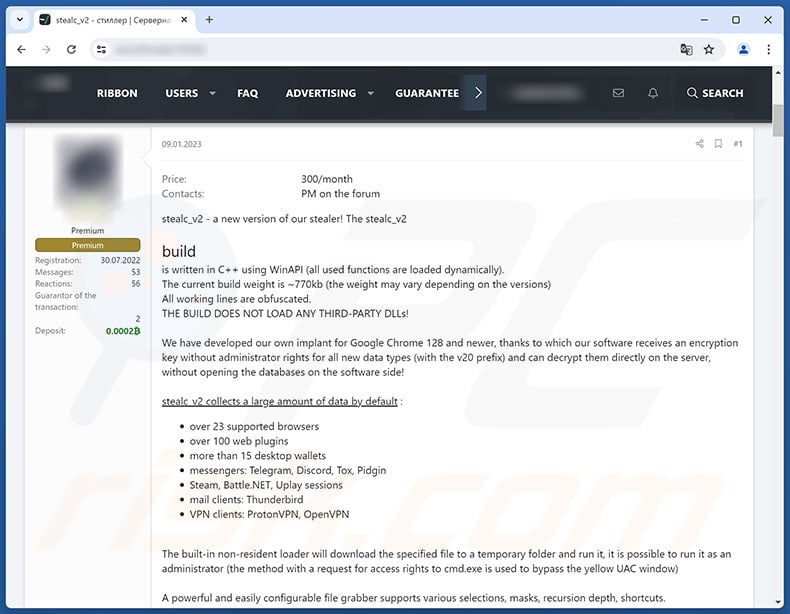Select the stealc_v2 browser tab
The width and height of the screenshot is (790, 614).
point(112,20)
